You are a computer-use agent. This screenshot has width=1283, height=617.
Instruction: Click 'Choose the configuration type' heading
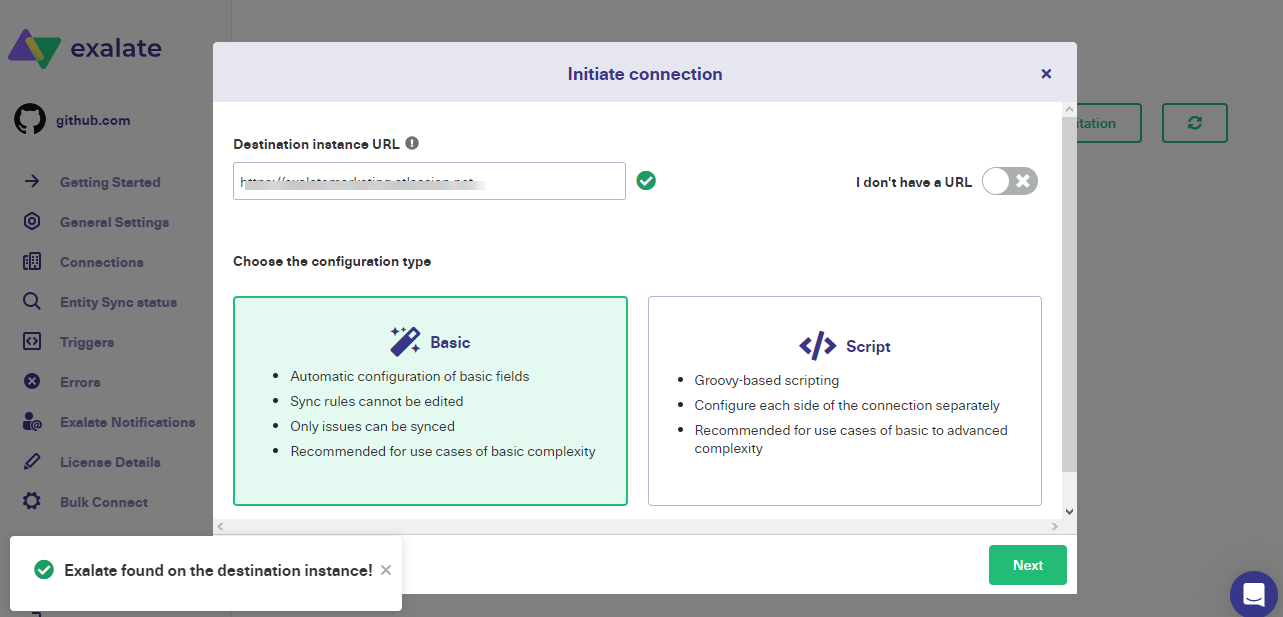(x=332, y=261)
